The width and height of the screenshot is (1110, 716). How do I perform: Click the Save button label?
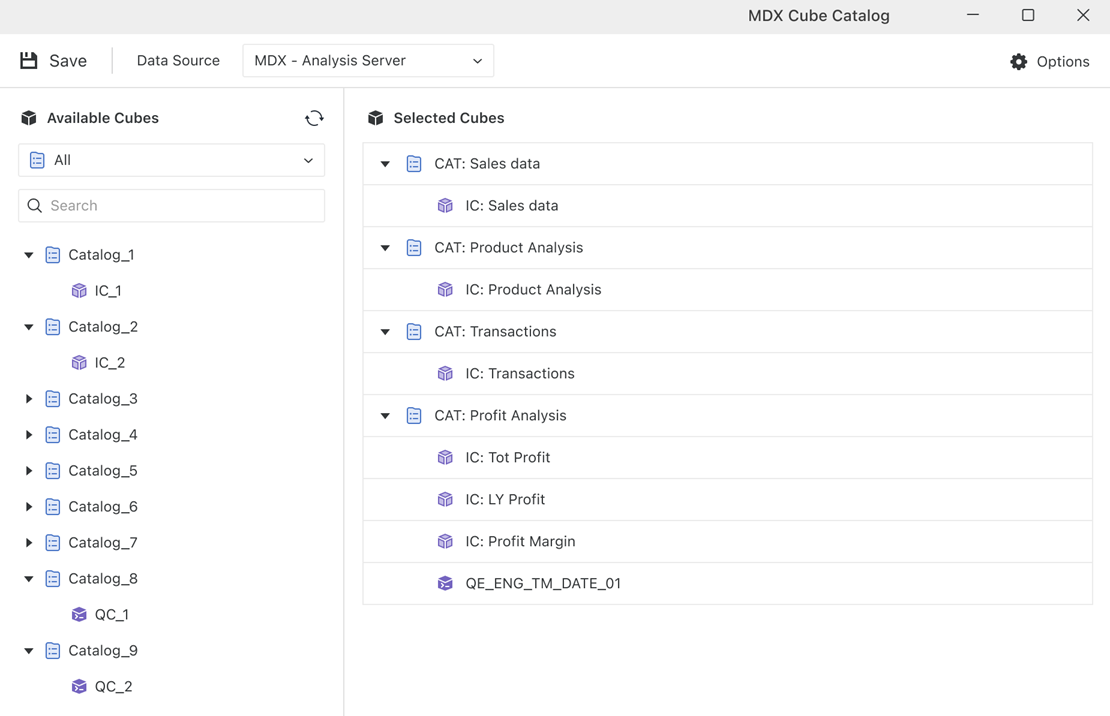tap(68, 61)
